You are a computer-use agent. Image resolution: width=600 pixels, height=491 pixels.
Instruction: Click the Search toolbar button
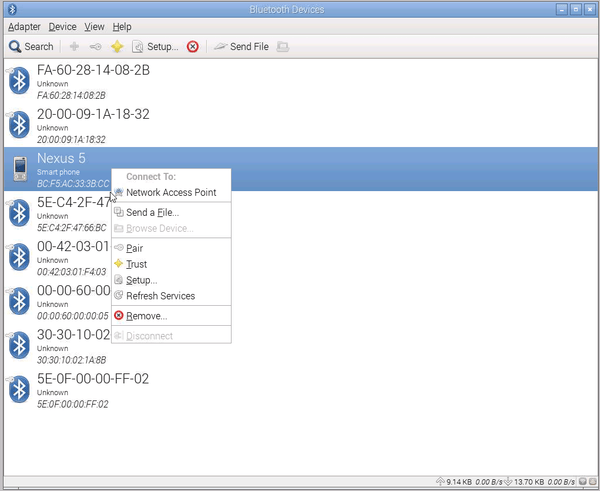[31, 46]
